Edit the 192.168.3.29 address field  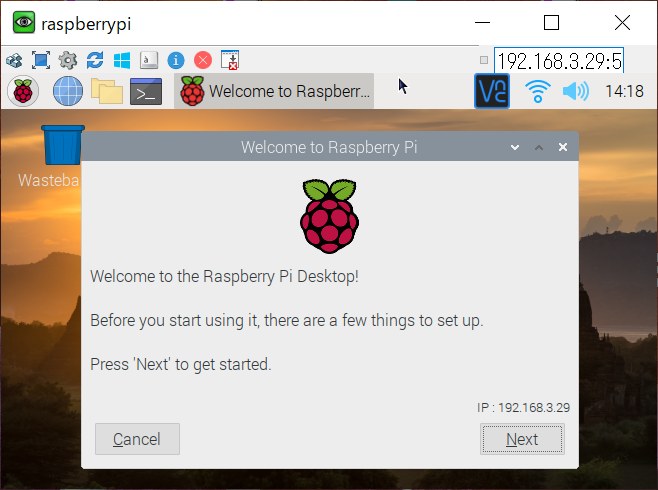pos(559,61)
